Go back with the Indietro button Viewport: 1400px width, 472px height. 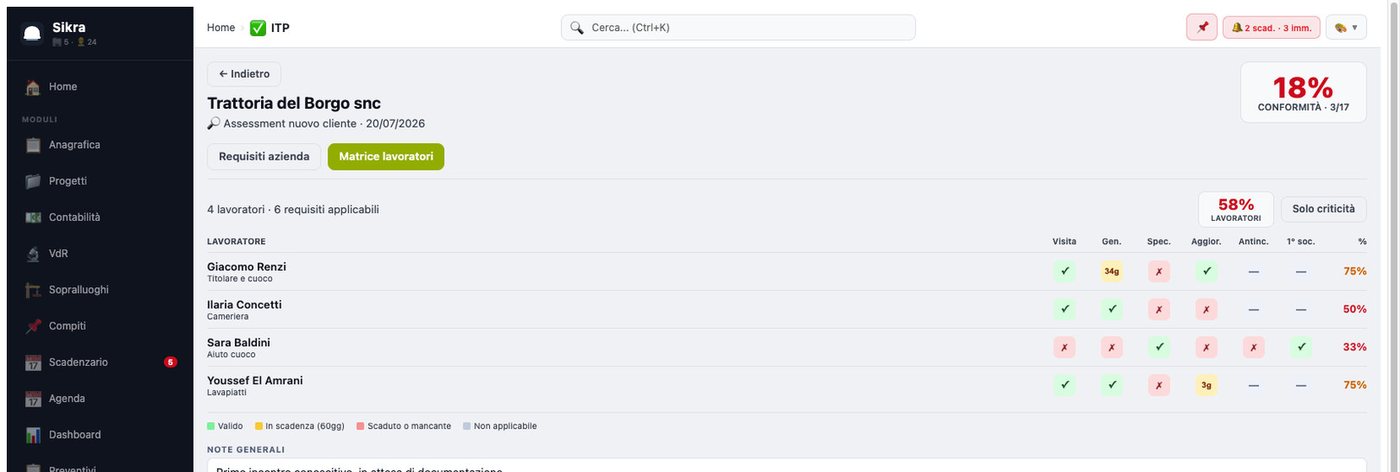tap(244, 74)
